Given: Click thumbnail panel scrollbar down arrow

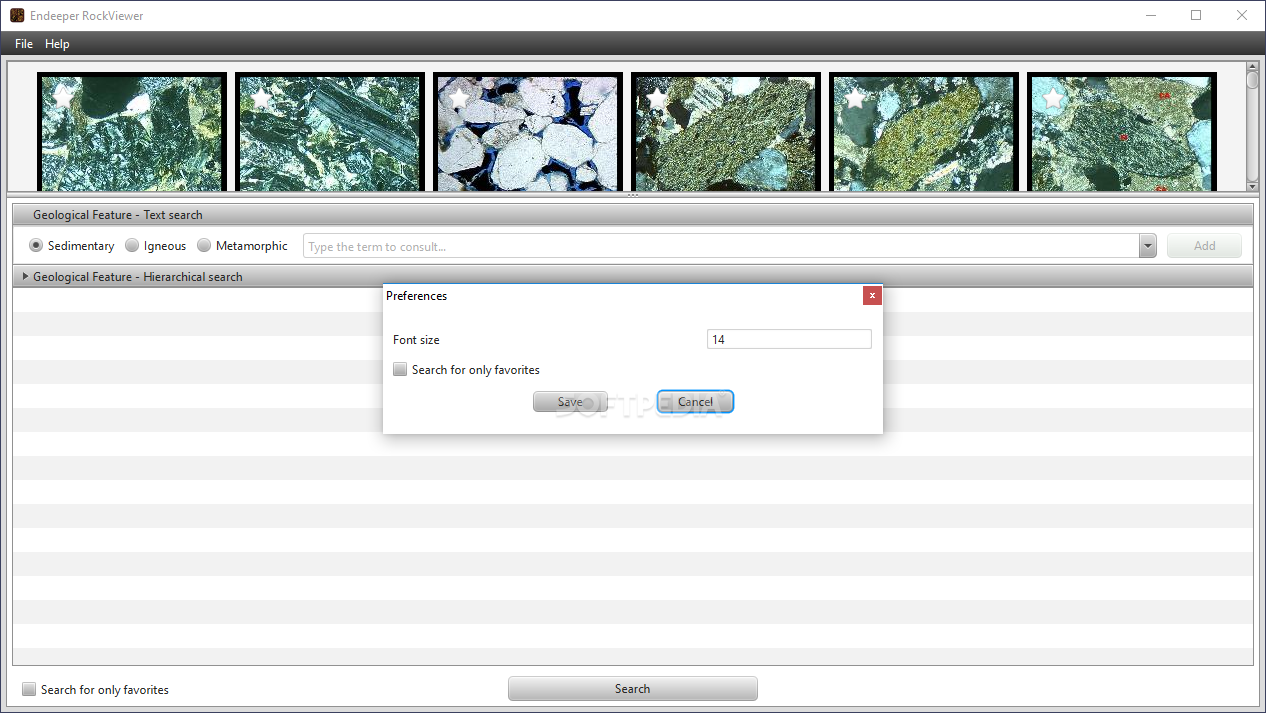Looking at the screenshot, I should tap(1252, 186).
